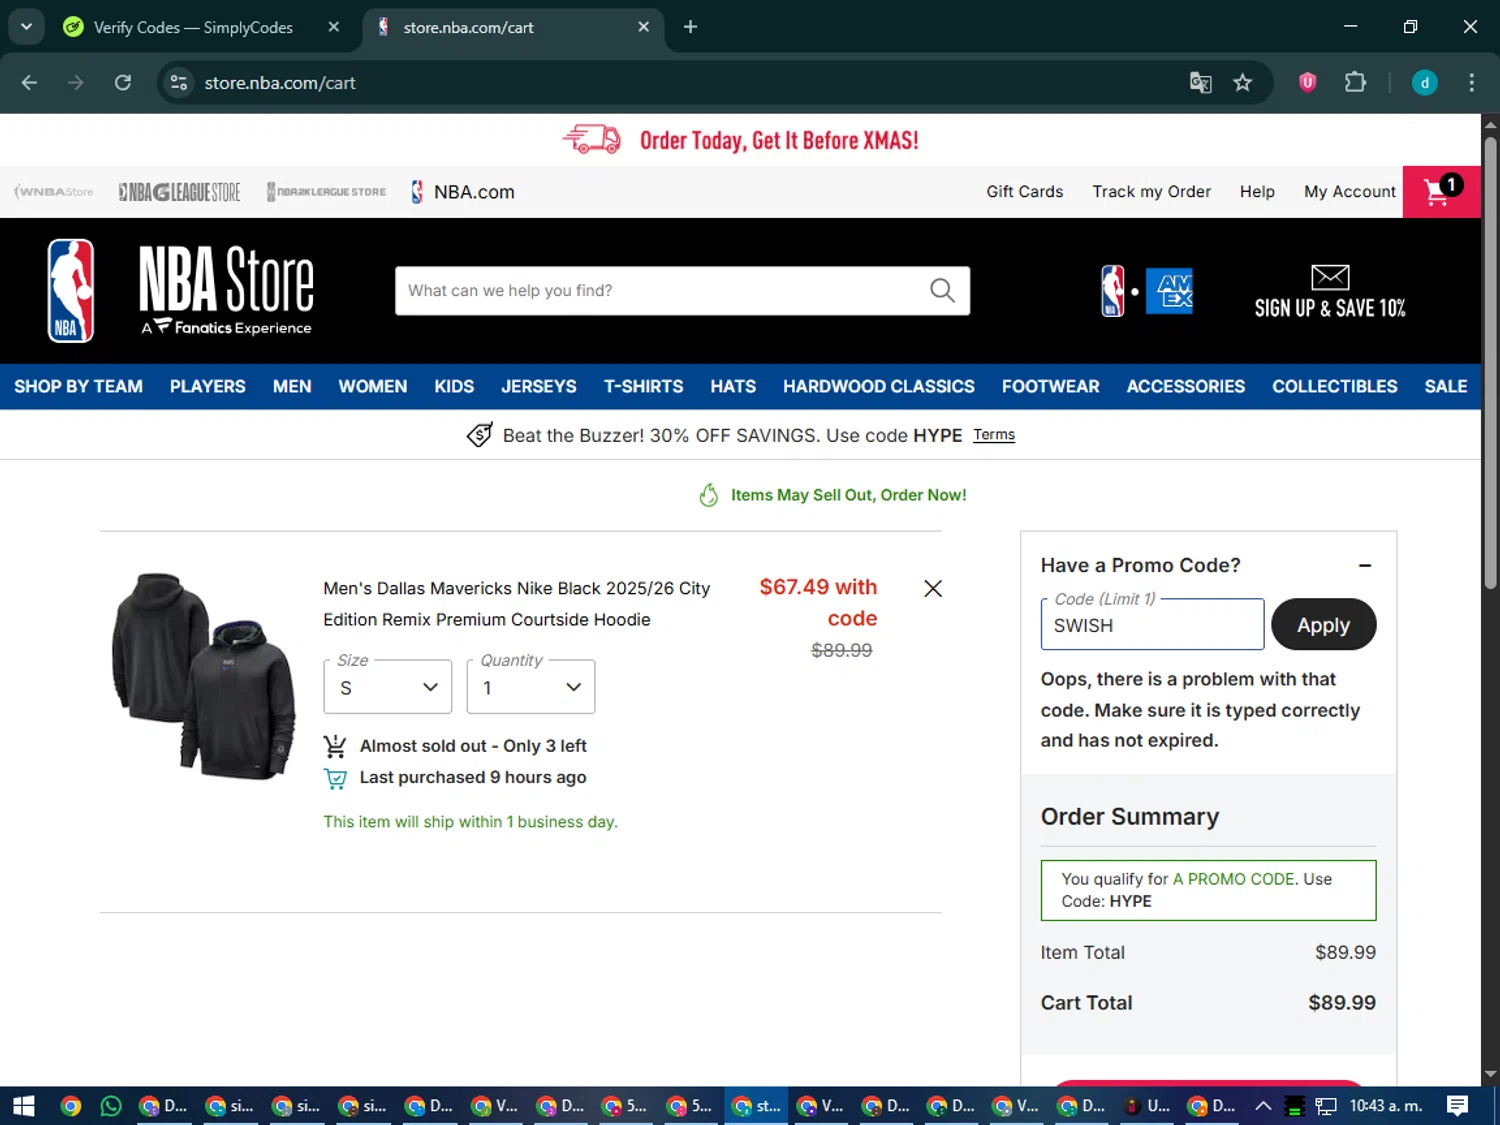Open the red shield extension icon
1500x1125 pixels.
[1307, 83]
